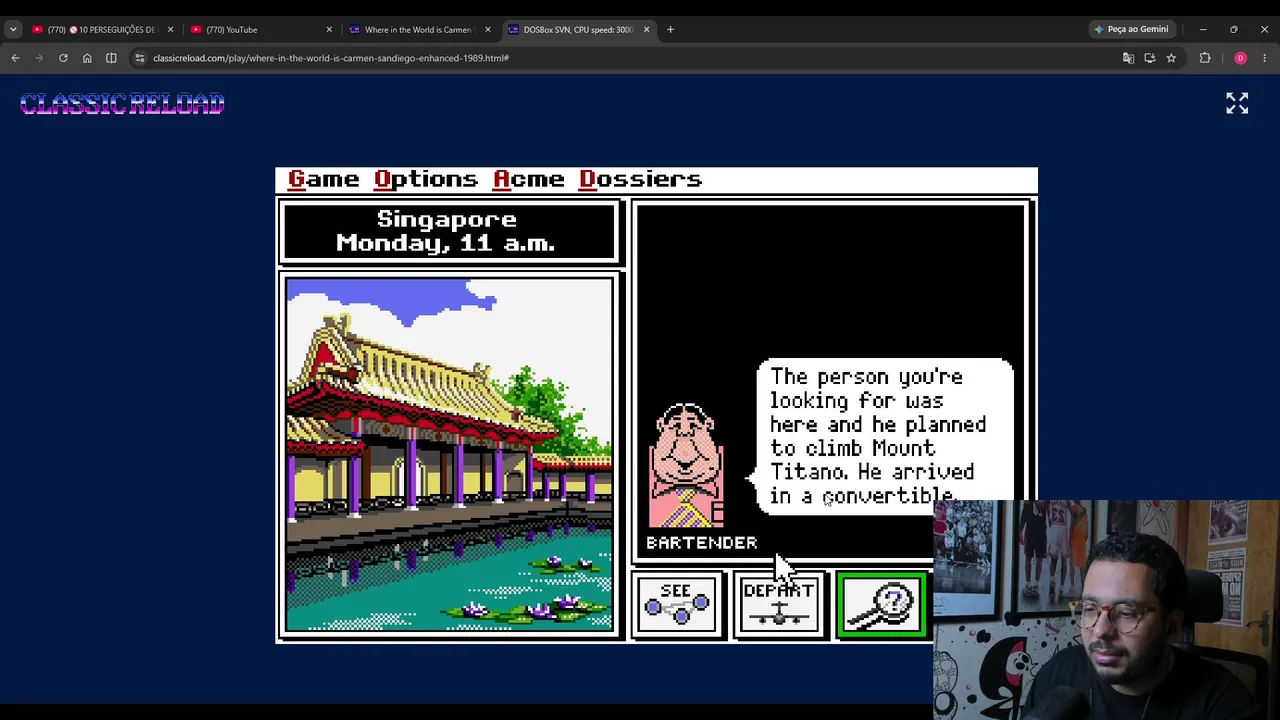Image resolution: width=1280 pixels, height=720 pixels.
Task: Reload the current page
Action: click(63, 58)
